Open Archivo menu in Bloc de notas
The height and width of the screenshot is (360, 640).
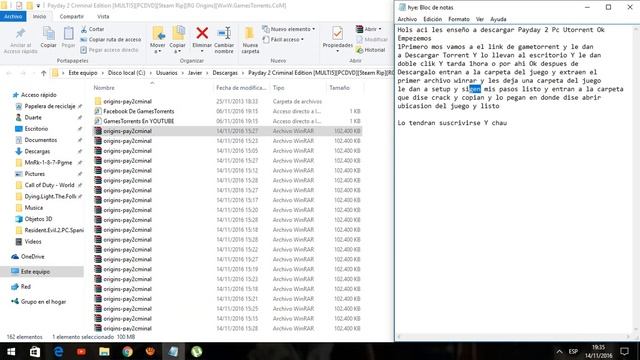pyautogui.click(x=407, y=19)
